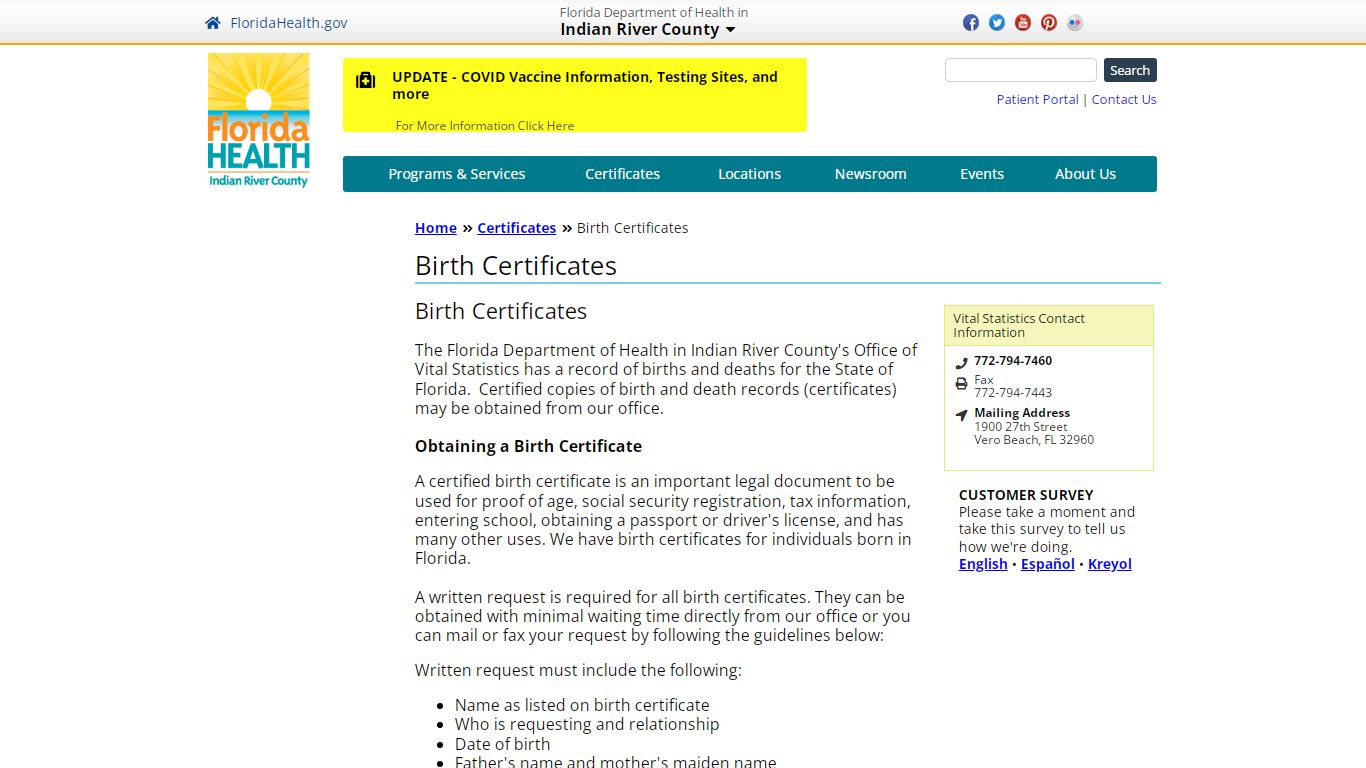Image resolution: width=1366 pixels, height=768 pixels.
Task: Open the About Us menu
Action: pos(1086,174)
